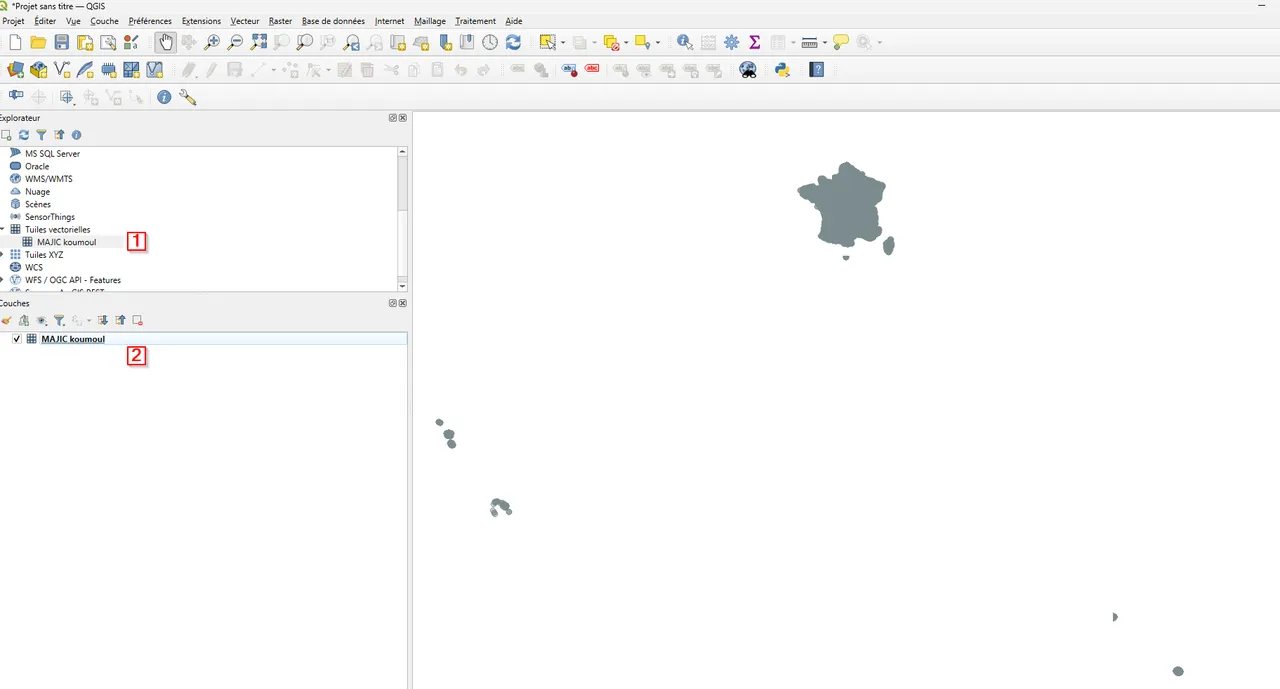Screen dimensions: 1280x689
Task: Open a project with the folder icon
Action: (38, 42)
